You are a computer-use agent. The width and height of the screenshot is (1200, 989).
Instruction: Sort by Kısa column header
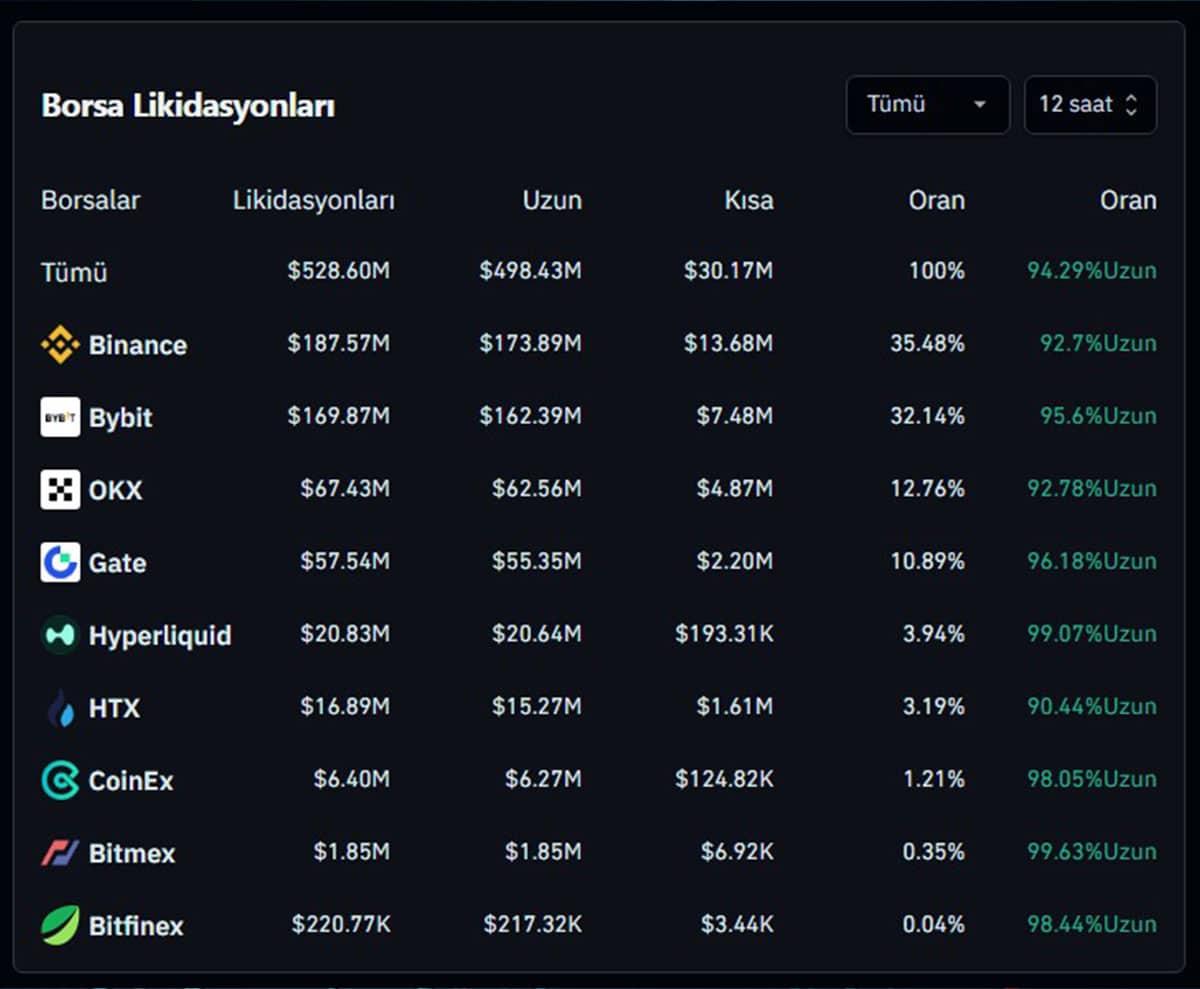click(x=749, y=200)
